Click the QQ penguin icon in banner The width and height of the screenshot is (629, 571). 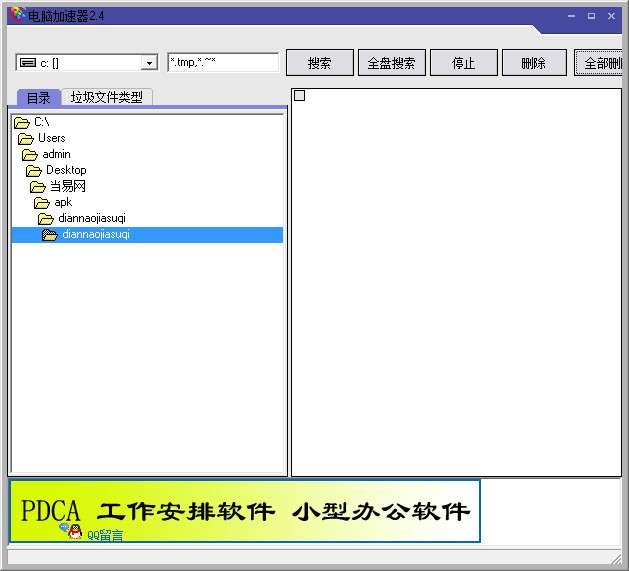tap(75, 532)
